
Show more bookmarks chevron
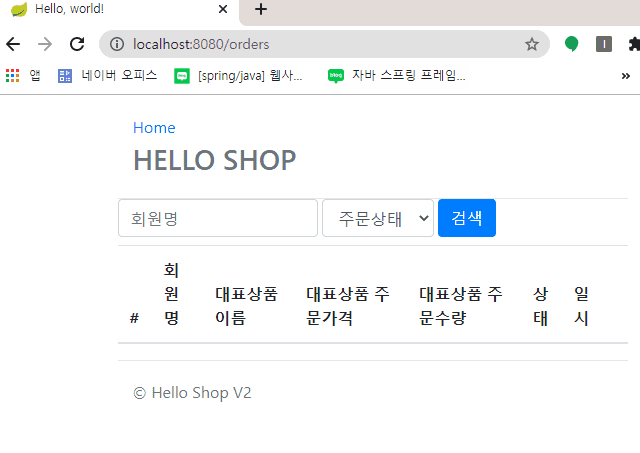tap(626, 76)
